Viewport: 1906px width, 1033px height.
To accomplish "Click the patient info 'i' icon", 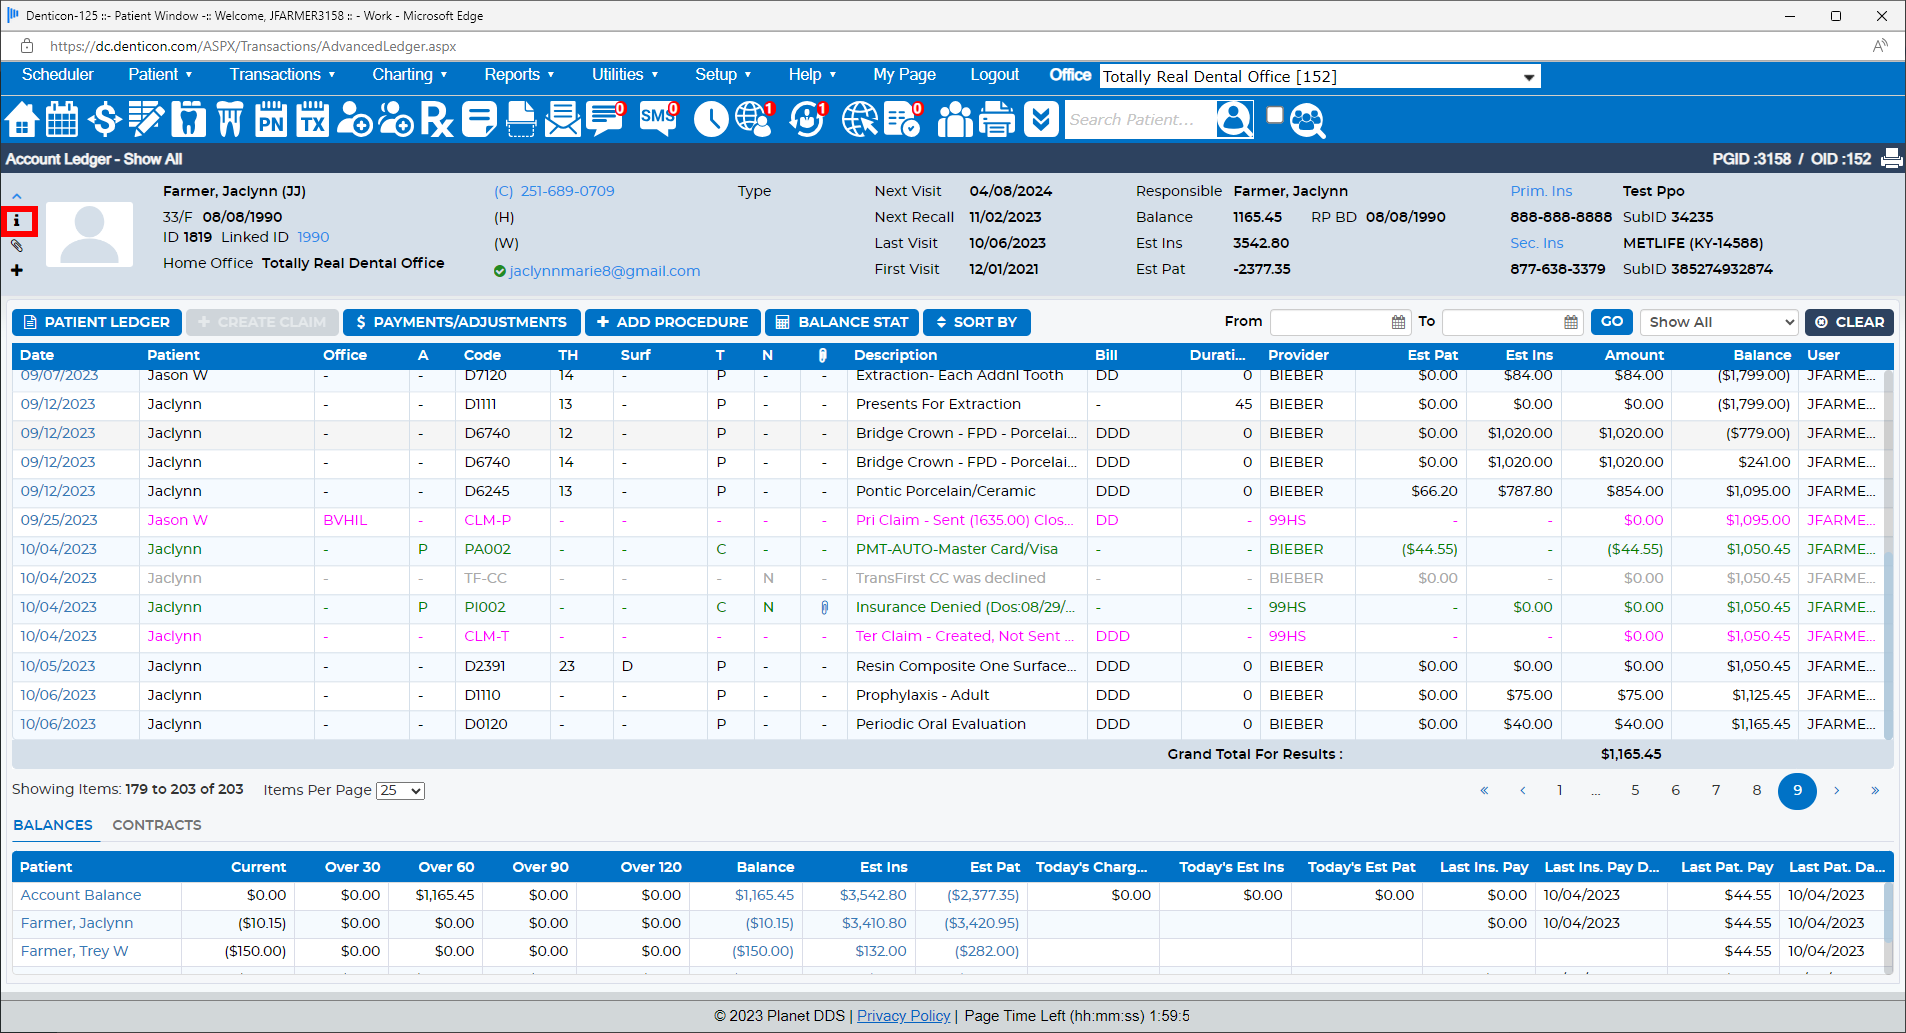I will pyautogui.click(x=17, y=221).
